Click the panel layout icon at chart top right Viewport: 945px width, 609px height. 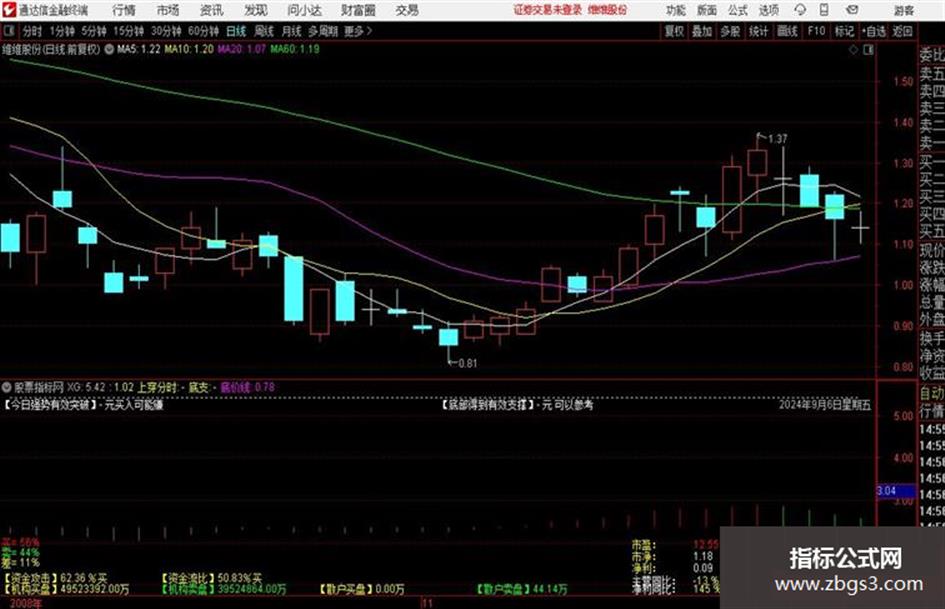coord(868,50)
